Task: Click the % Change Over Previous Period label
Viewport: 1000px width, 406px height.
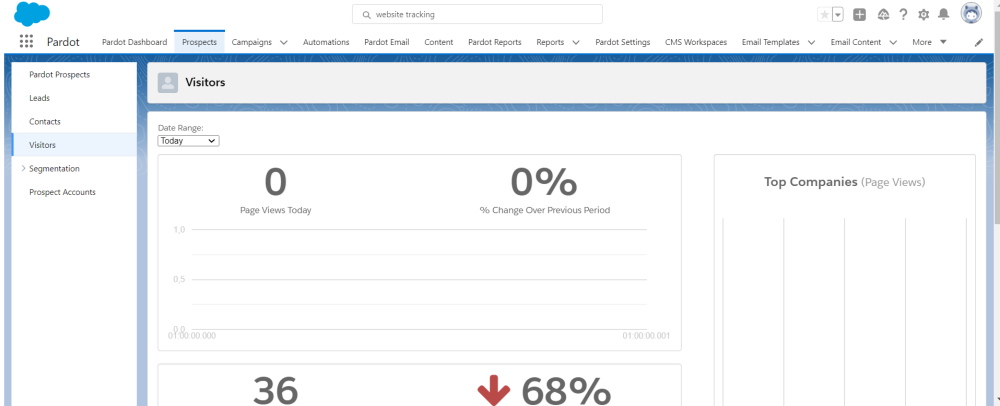Action: [545, 210]
